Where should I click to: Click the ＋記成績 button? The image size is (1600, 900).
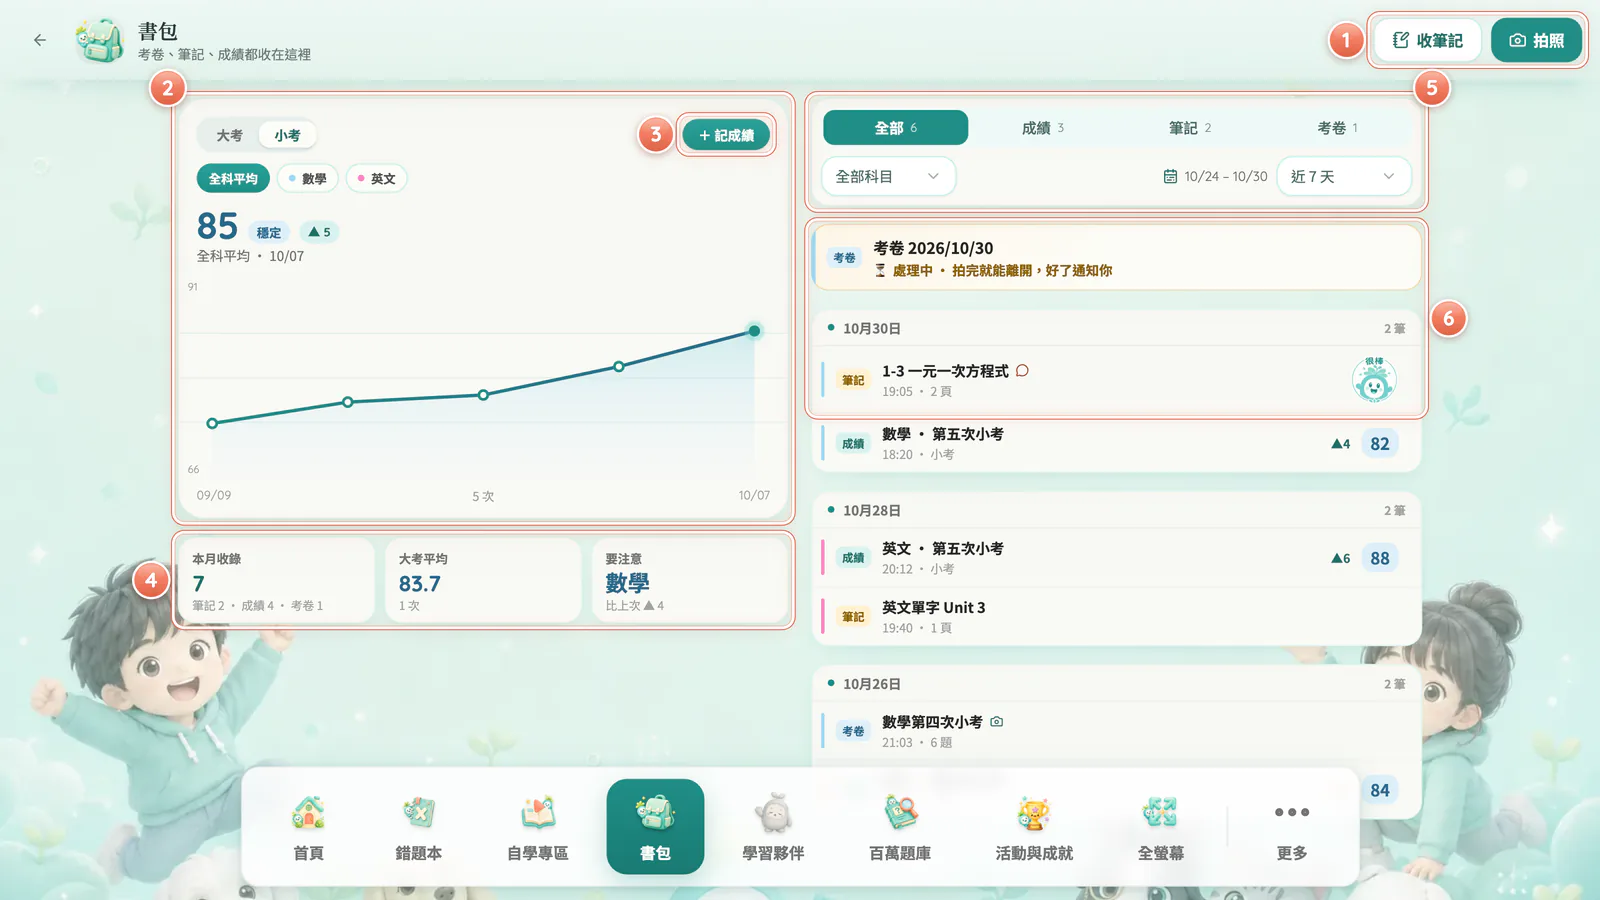(x=726, y=135)
